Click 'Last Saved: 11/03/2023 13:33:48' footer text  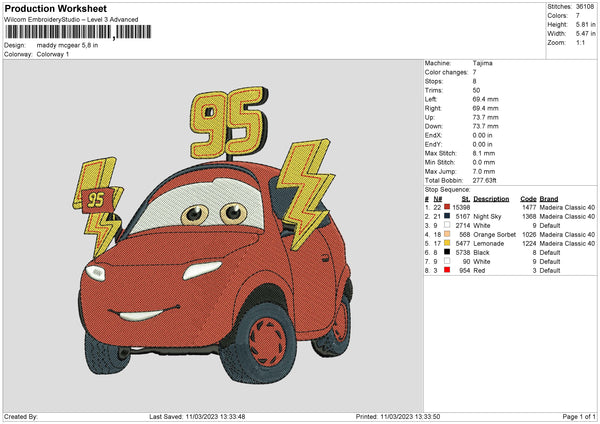click(197, 416)
